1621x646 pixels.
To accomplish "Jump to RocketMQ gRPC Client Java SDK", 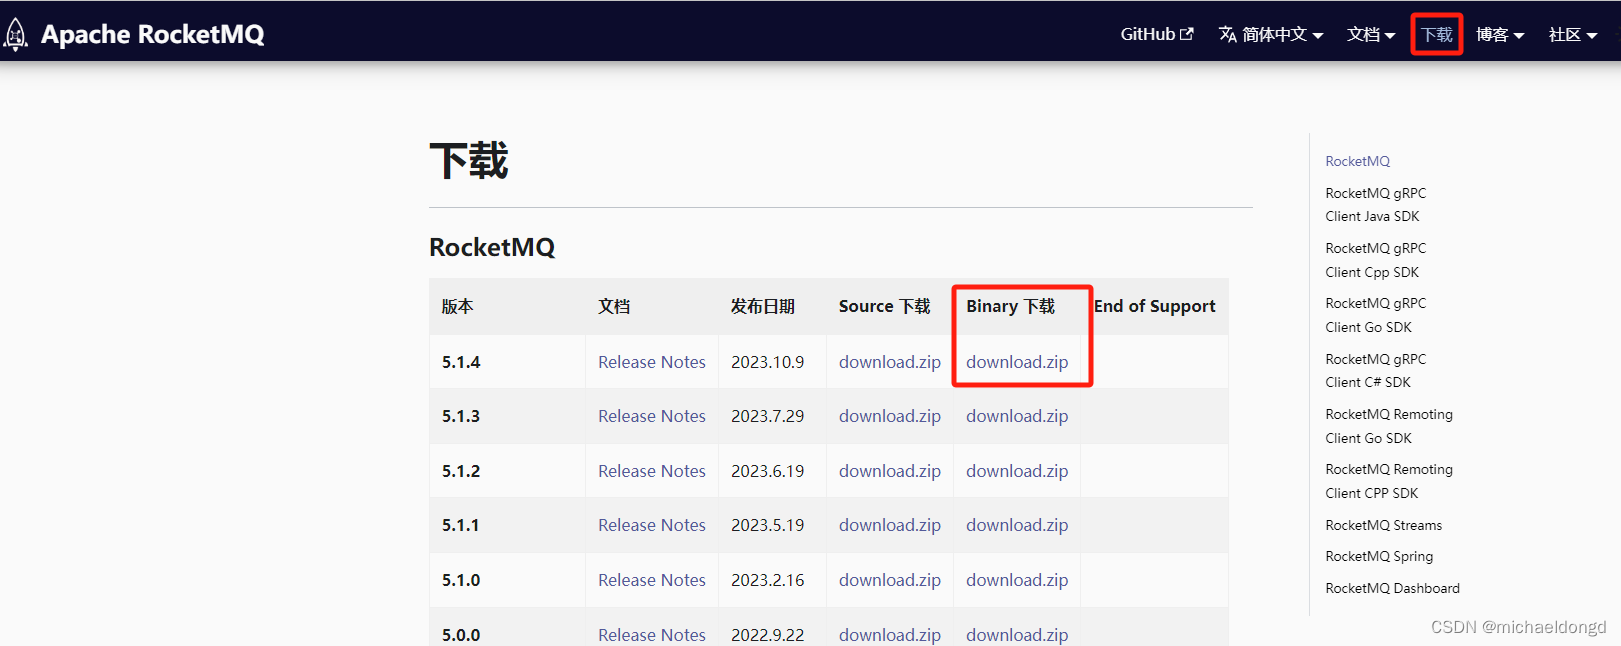I will 1375,205.
